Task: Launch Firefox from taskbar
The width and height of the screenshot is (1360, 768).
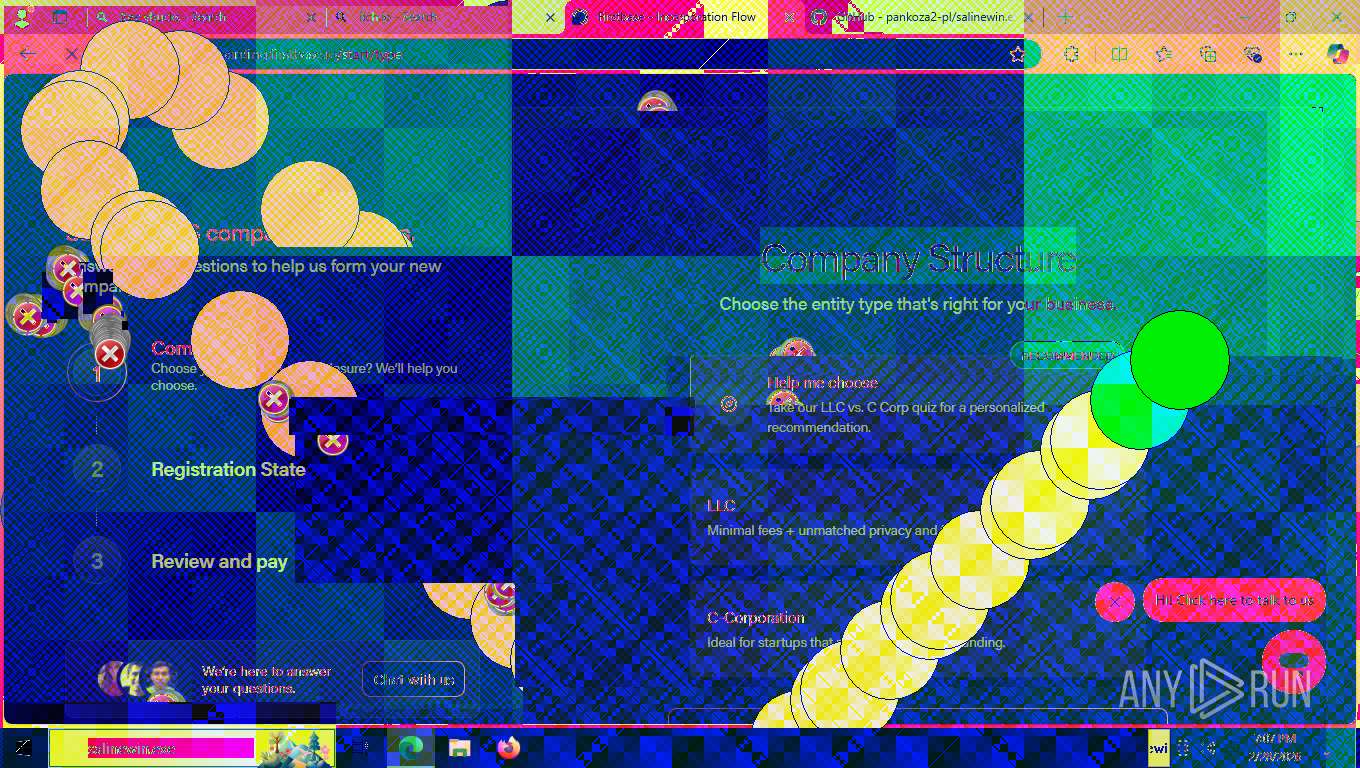Action: 508,747
